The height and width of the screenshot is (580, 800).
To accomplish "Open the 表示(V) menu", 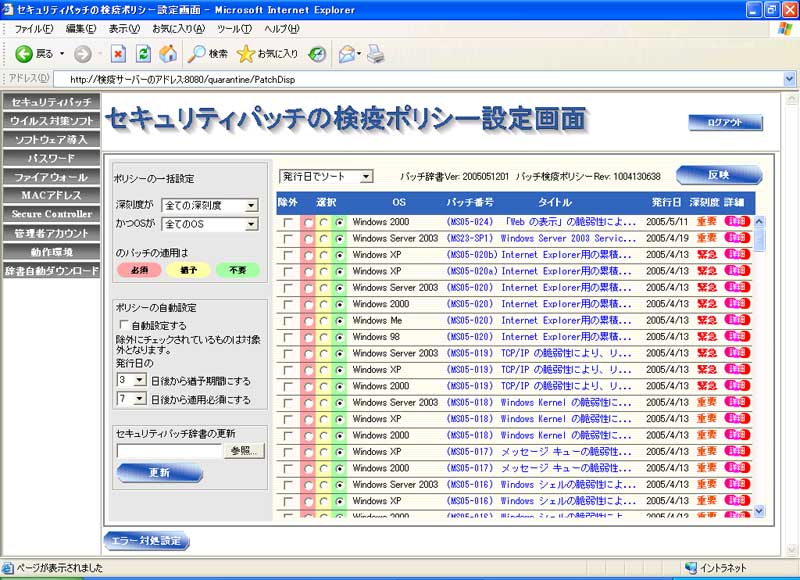I will coord(124,29).
